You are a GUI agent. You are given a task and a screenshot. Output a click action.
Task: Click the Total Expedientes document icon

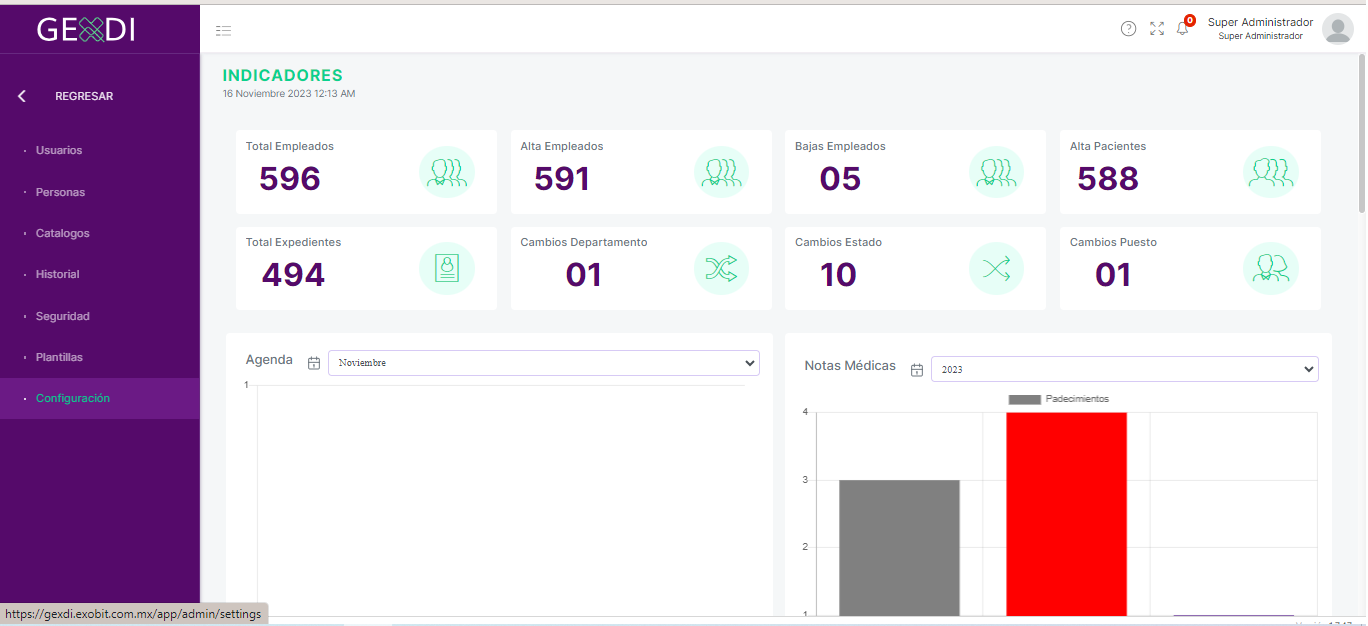tap(446, 268)
